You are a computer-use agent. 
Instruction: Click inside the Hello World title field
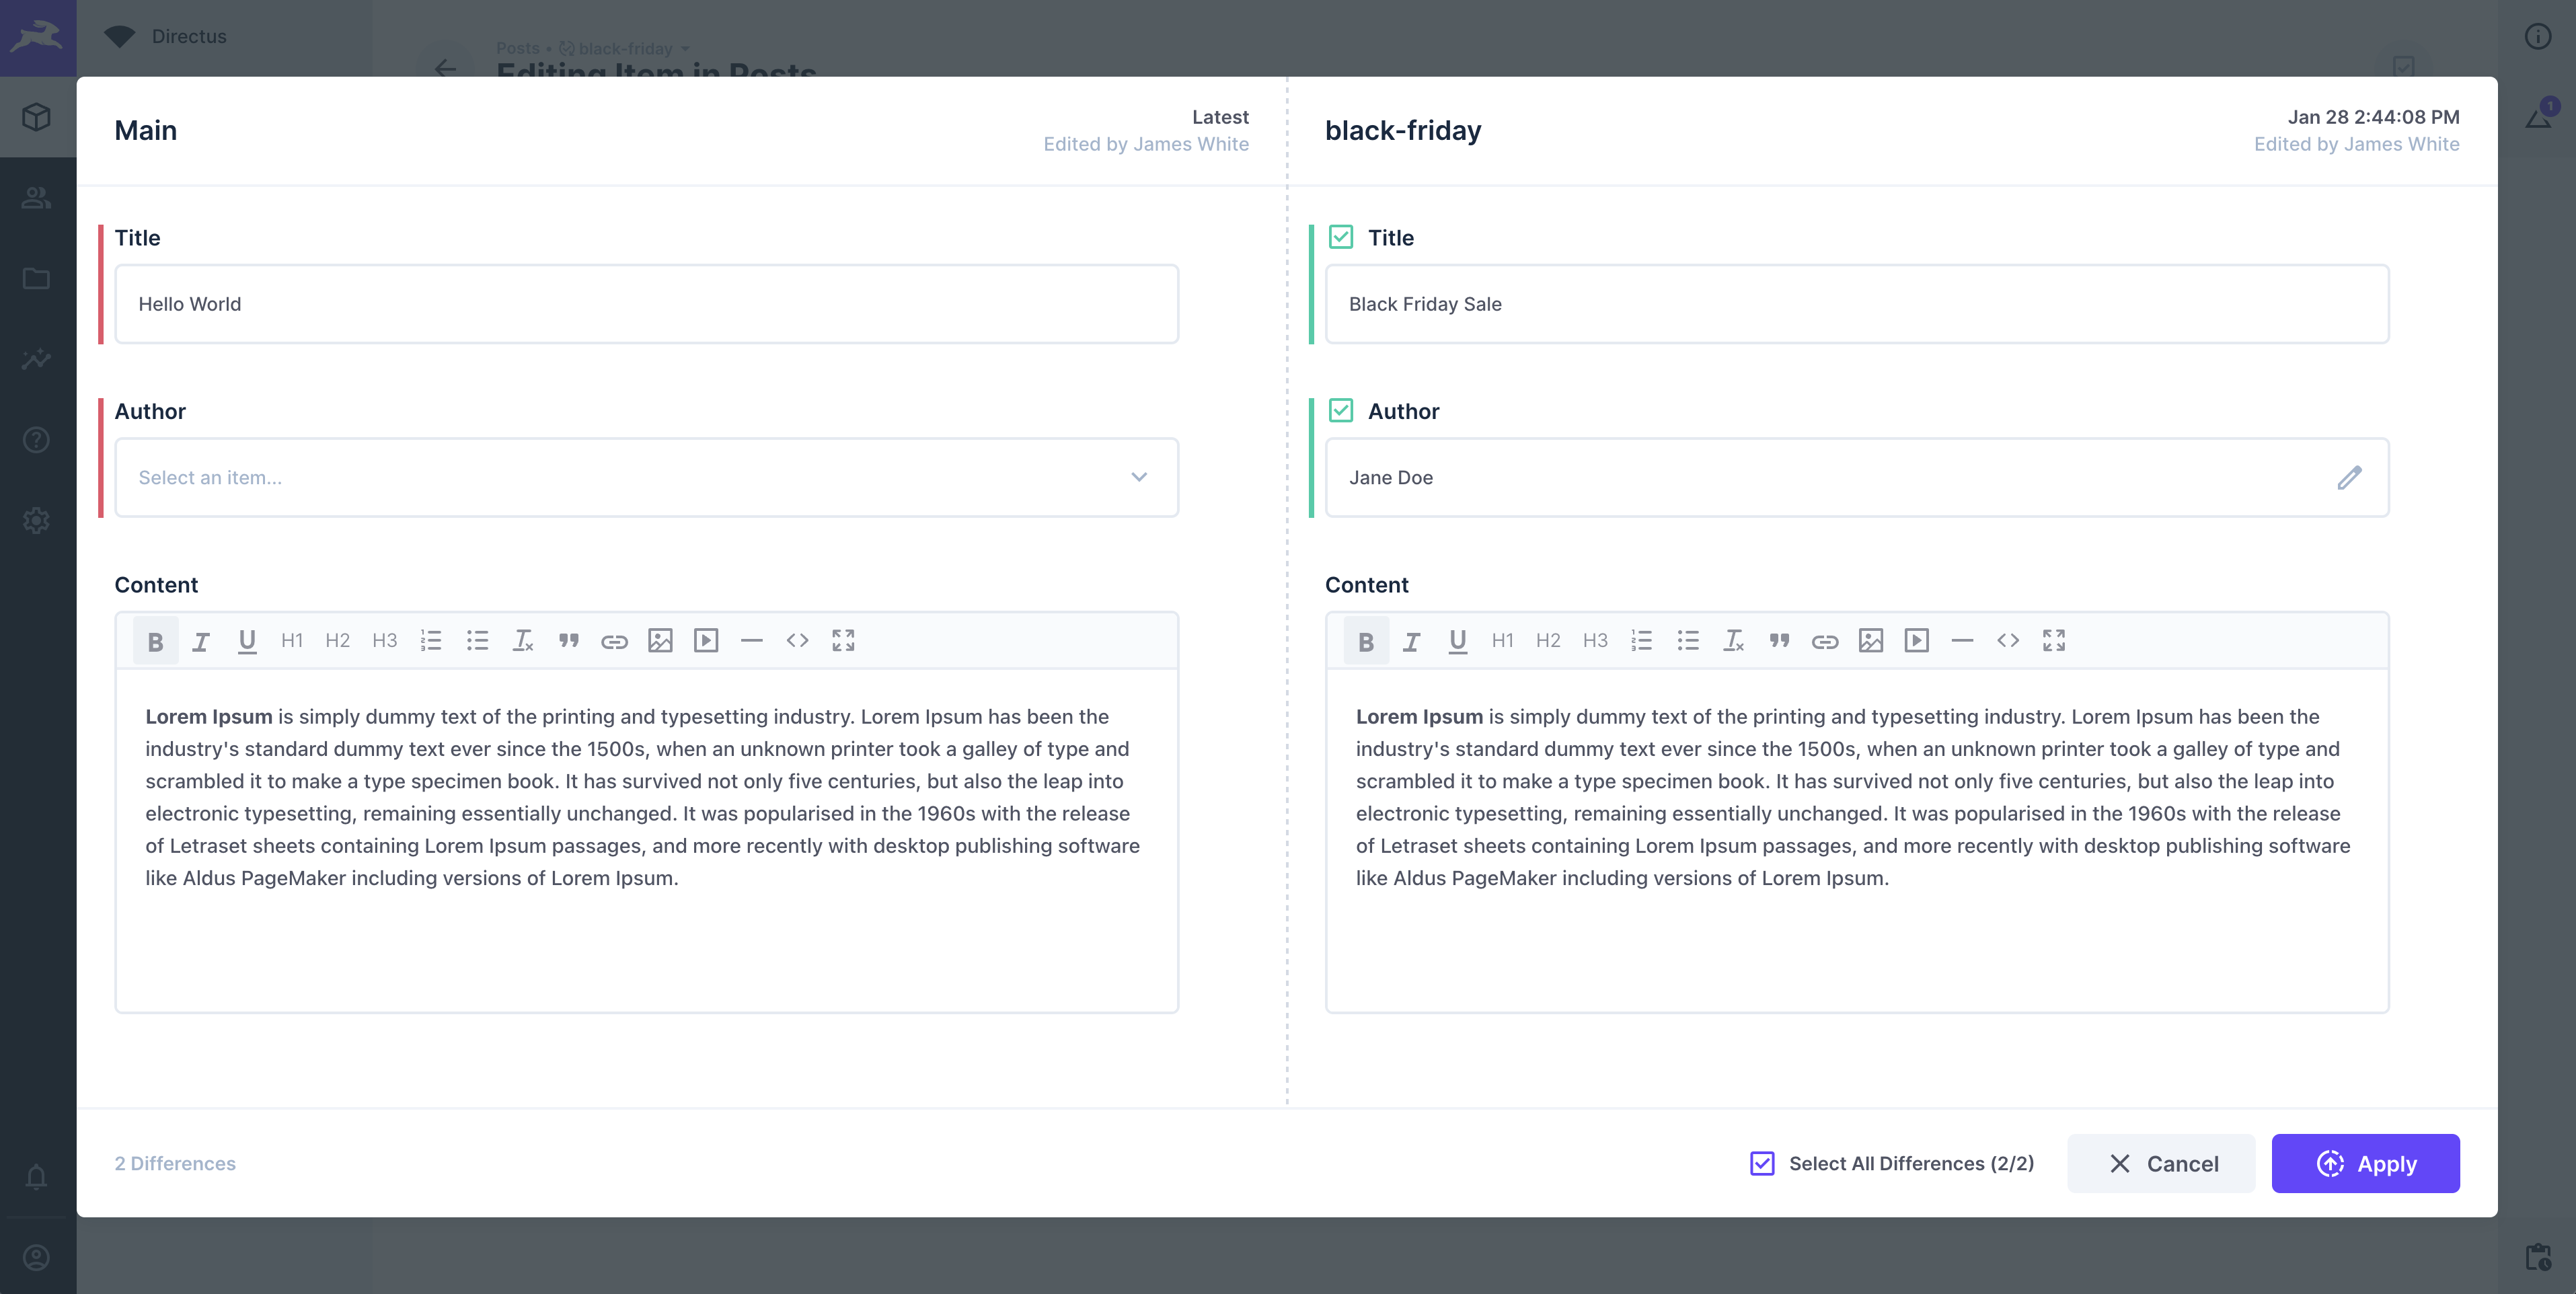tap(646, 304)
